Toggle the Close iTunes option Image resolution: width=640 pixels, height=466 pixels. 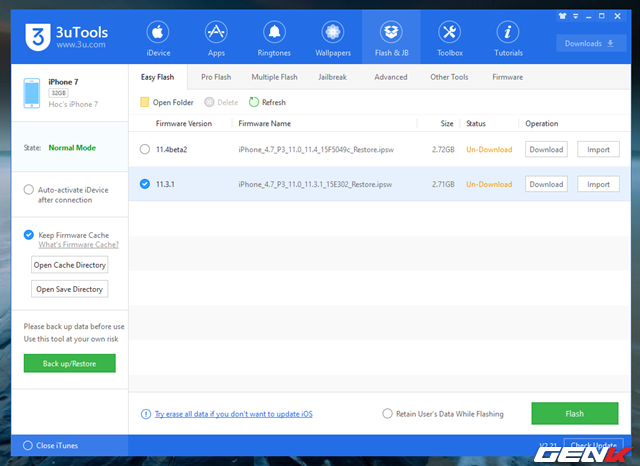coord(28,445)
